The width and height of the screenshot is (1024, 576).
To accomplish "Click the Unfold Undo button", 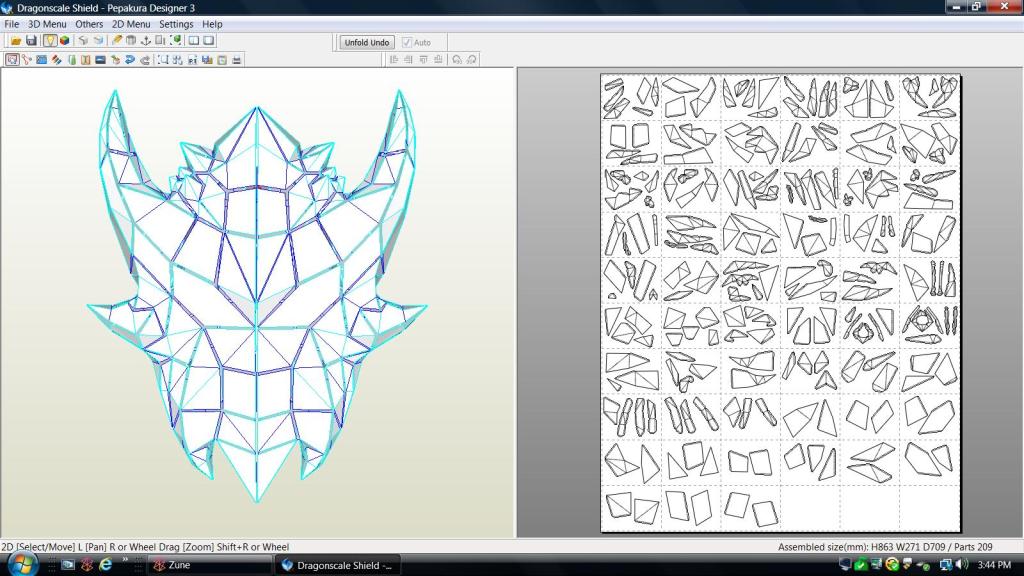I will (x=367, y=42).
